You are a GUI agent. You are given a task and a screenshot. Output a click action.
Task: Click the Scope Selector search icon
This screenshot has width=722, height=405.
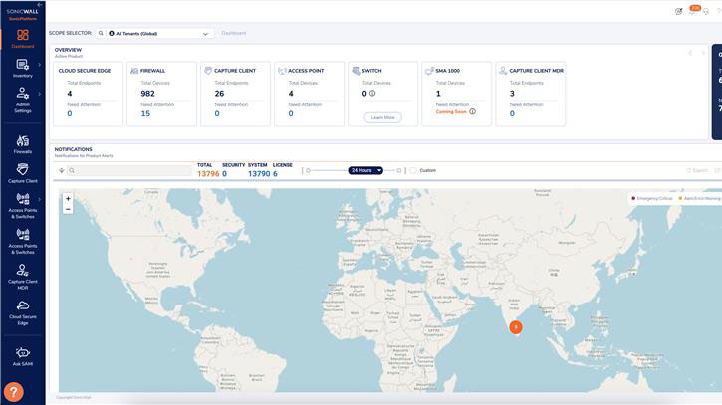click(101, 33)
